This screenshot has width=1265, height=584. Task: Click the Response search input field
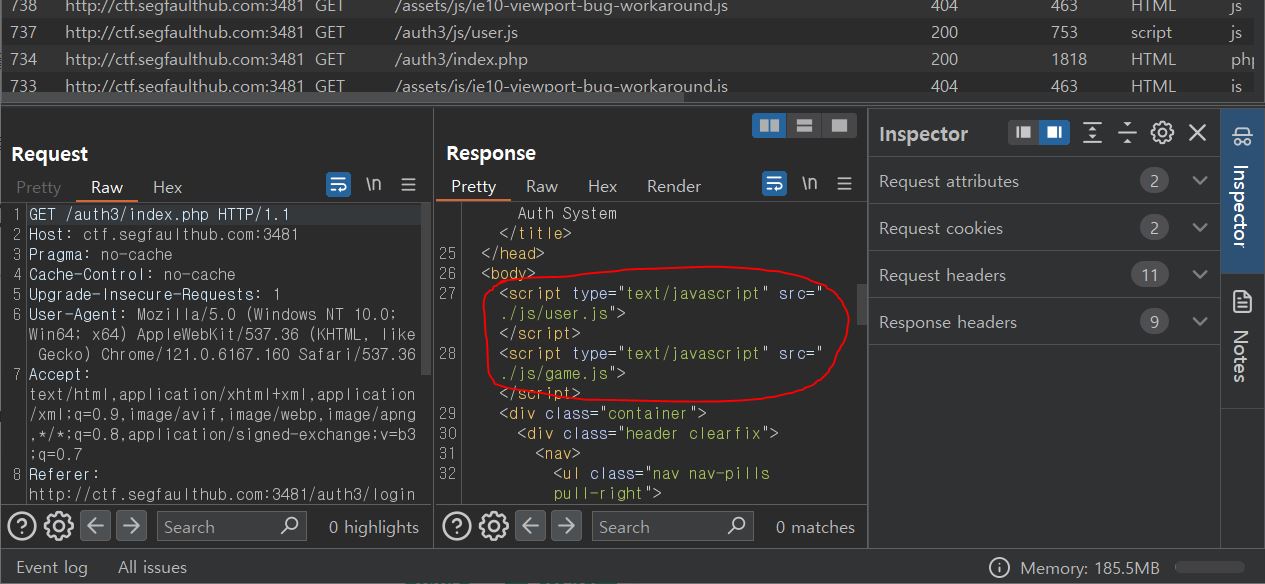click(x=670, y=526)
